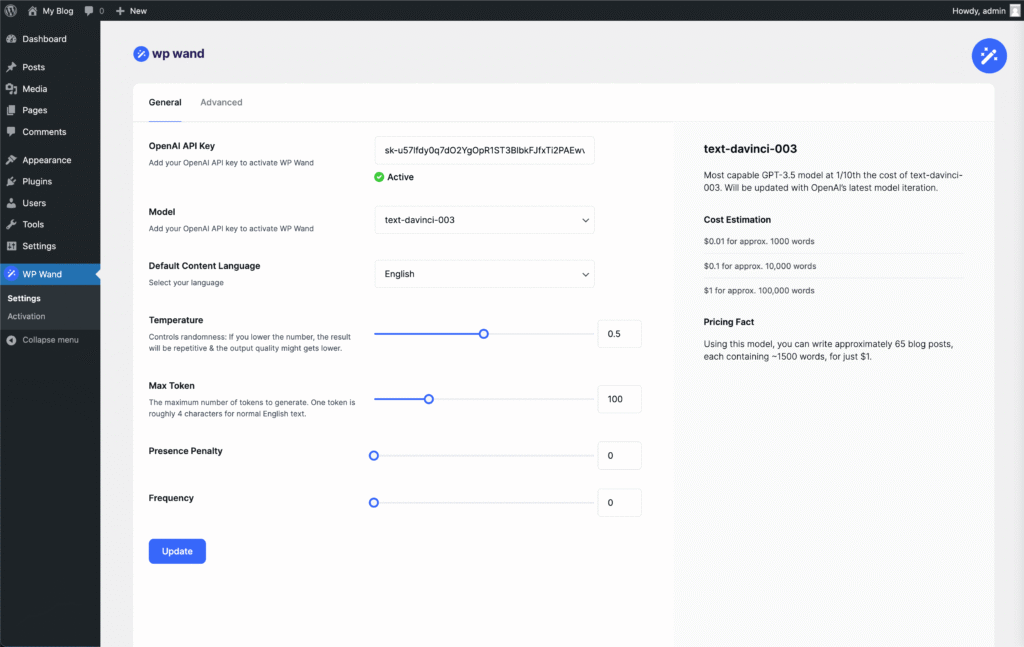Viewport: 1024px width, 647px height.
Task: Click the round blue magic wand button
Action: click(x=989, y=55)
